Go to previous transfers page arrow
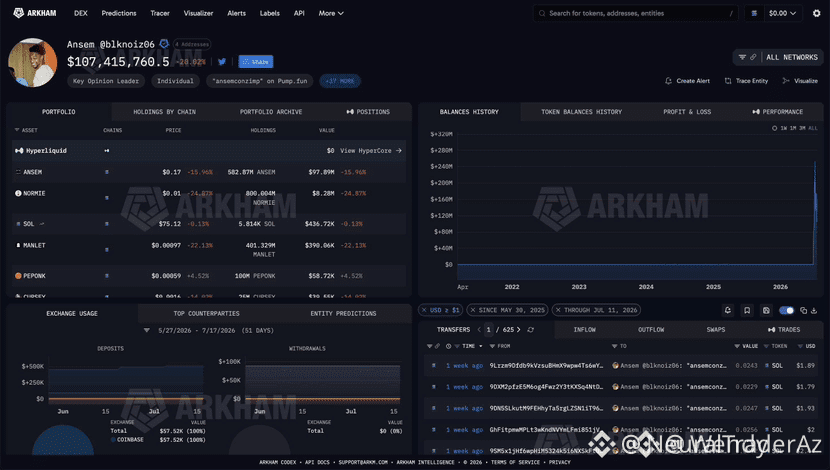 point(479,330)
